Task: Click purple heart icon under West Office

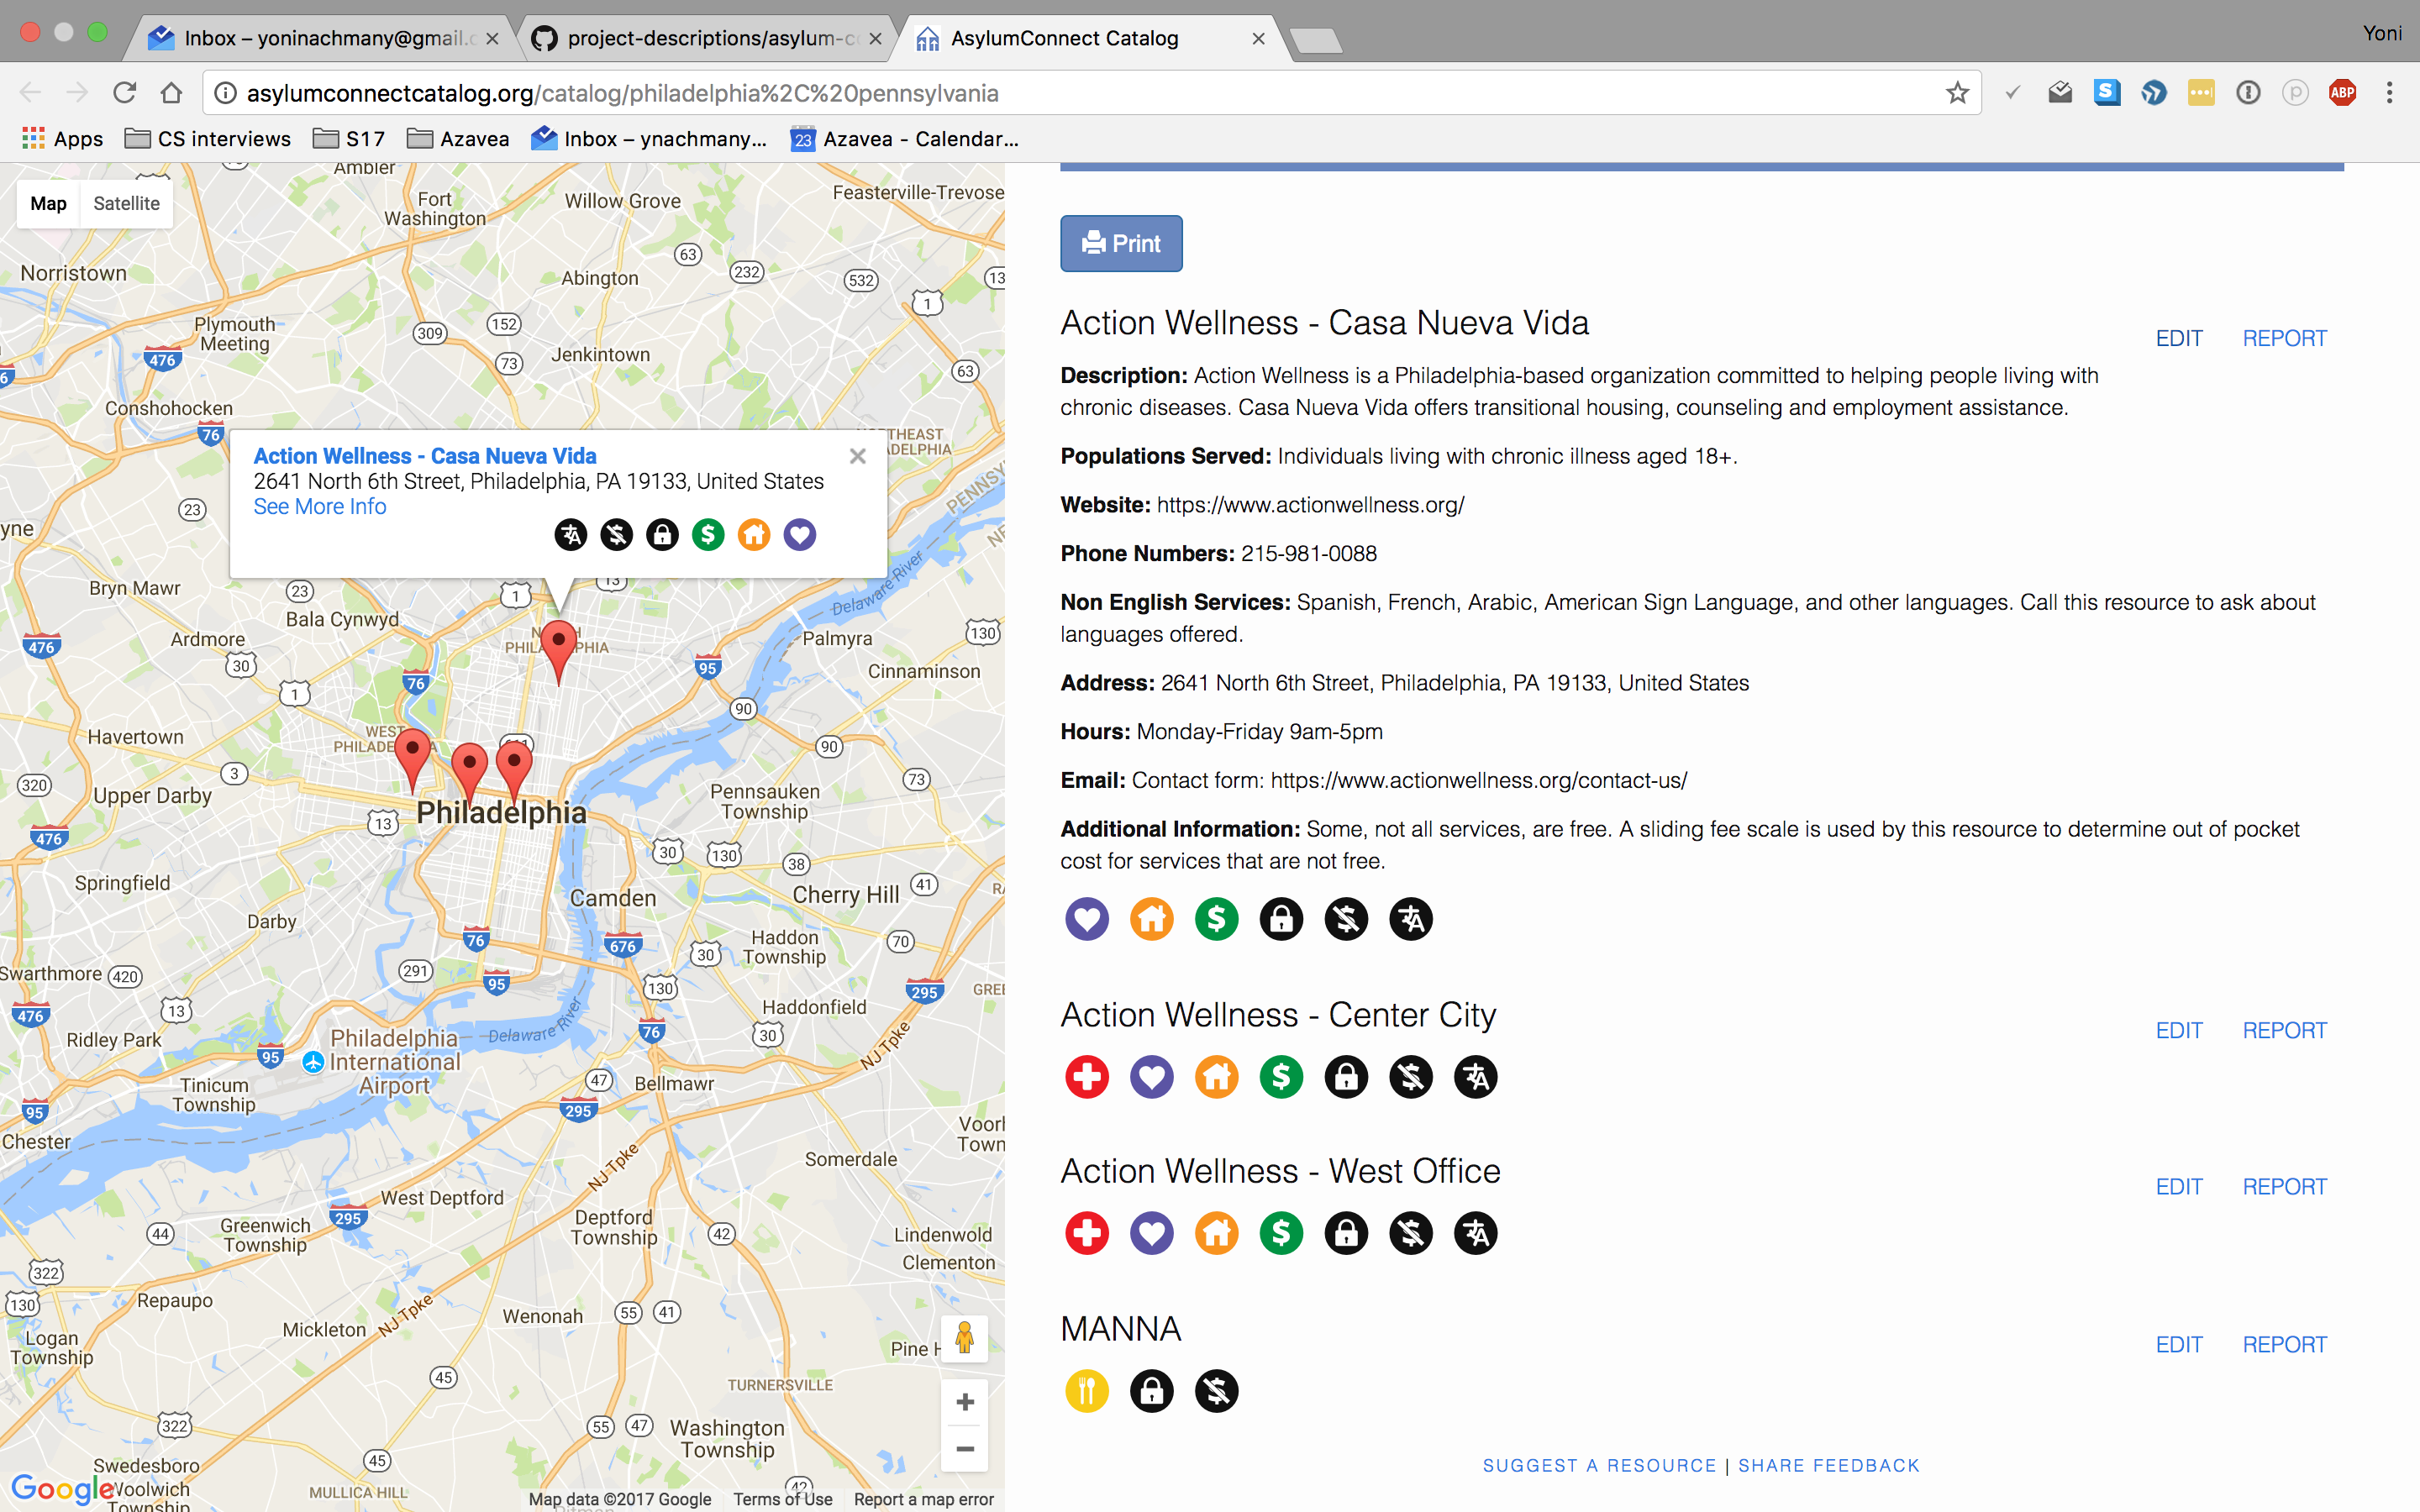Action: pyautogui.click(x=1151, y=1233)
